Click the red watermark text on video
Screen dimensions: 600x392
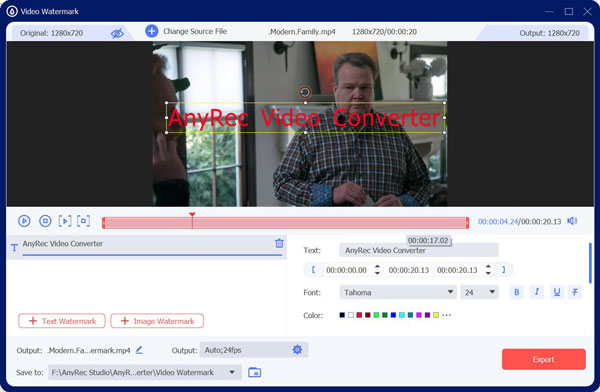[x=305, y=117]
